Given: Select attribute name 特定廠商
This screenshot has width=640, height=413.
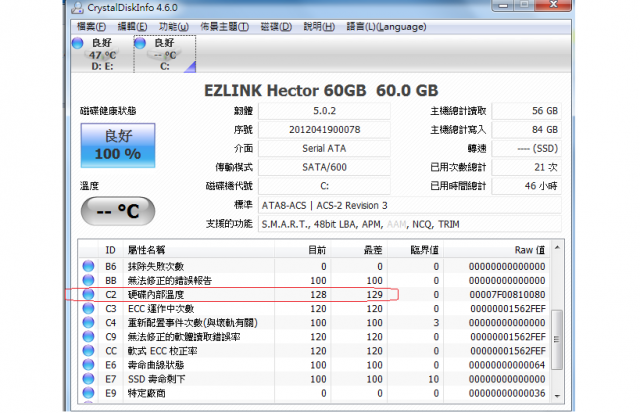Looking at the screenshot, I should [x=147, y=393].
